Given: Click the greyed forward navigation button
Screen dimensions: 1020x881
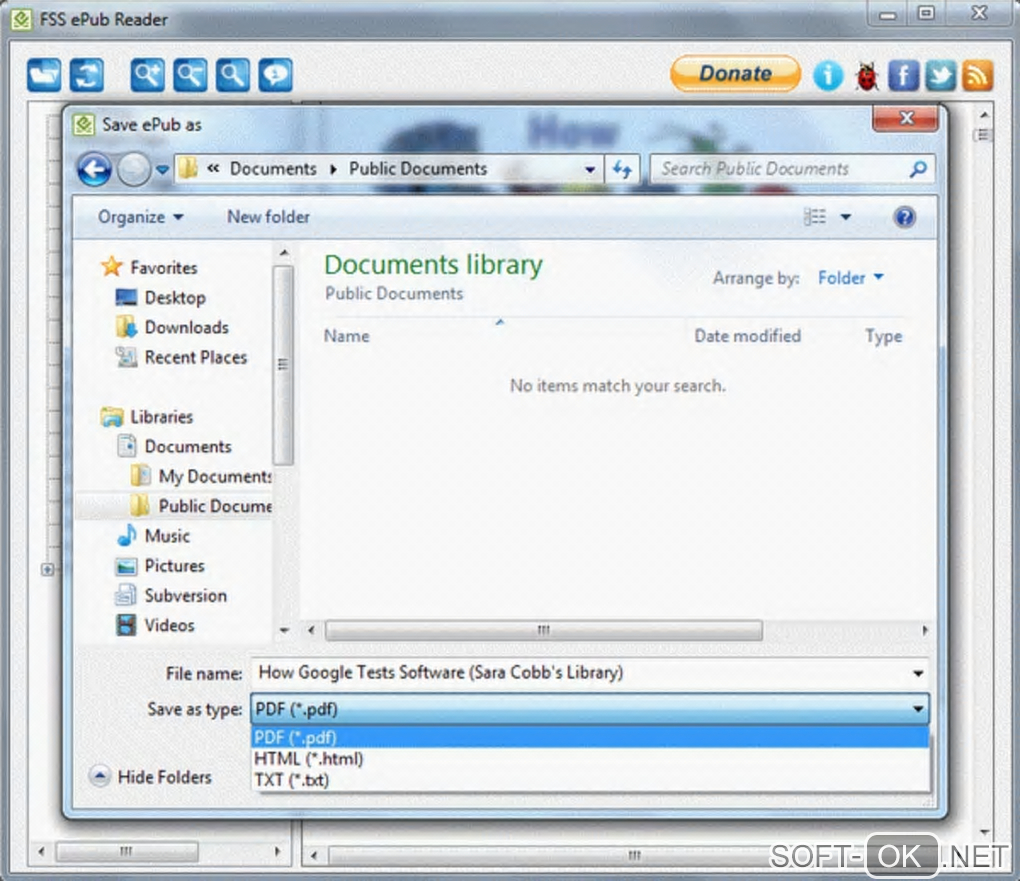Looking at the screenshot, I should [134, 170].
